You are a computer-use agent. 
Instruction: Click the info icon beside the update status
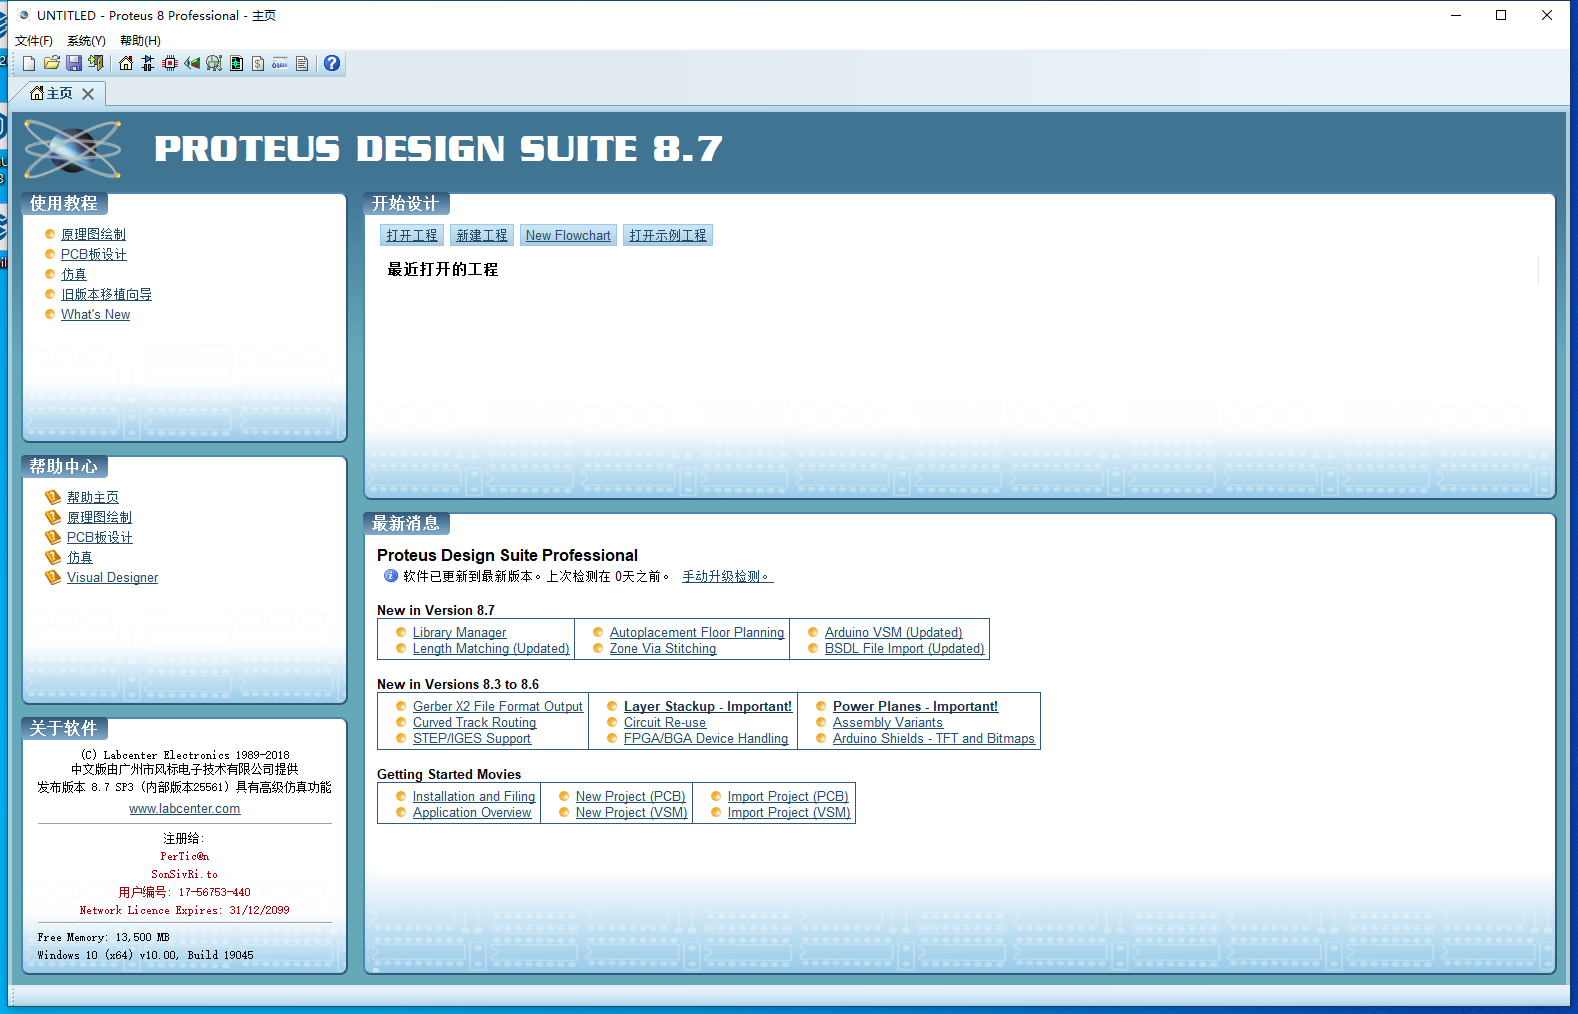tap(391, 576)
